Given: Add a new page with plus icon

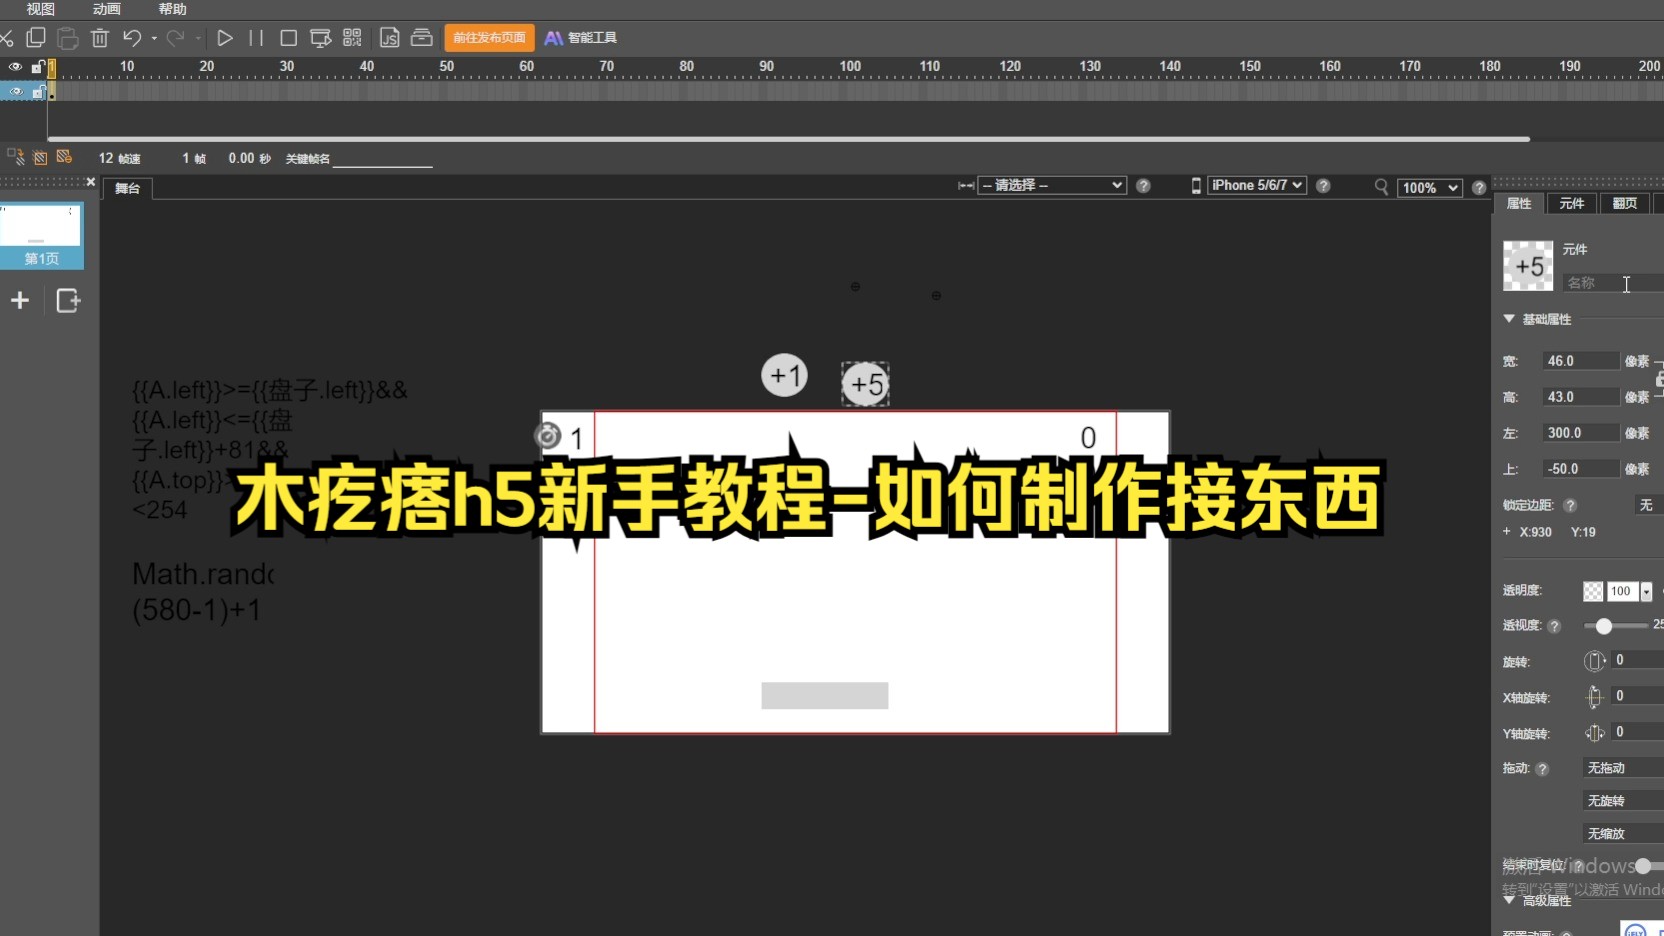Looking at the screenshot, I should pyautogui.click(x=20, y=300).
